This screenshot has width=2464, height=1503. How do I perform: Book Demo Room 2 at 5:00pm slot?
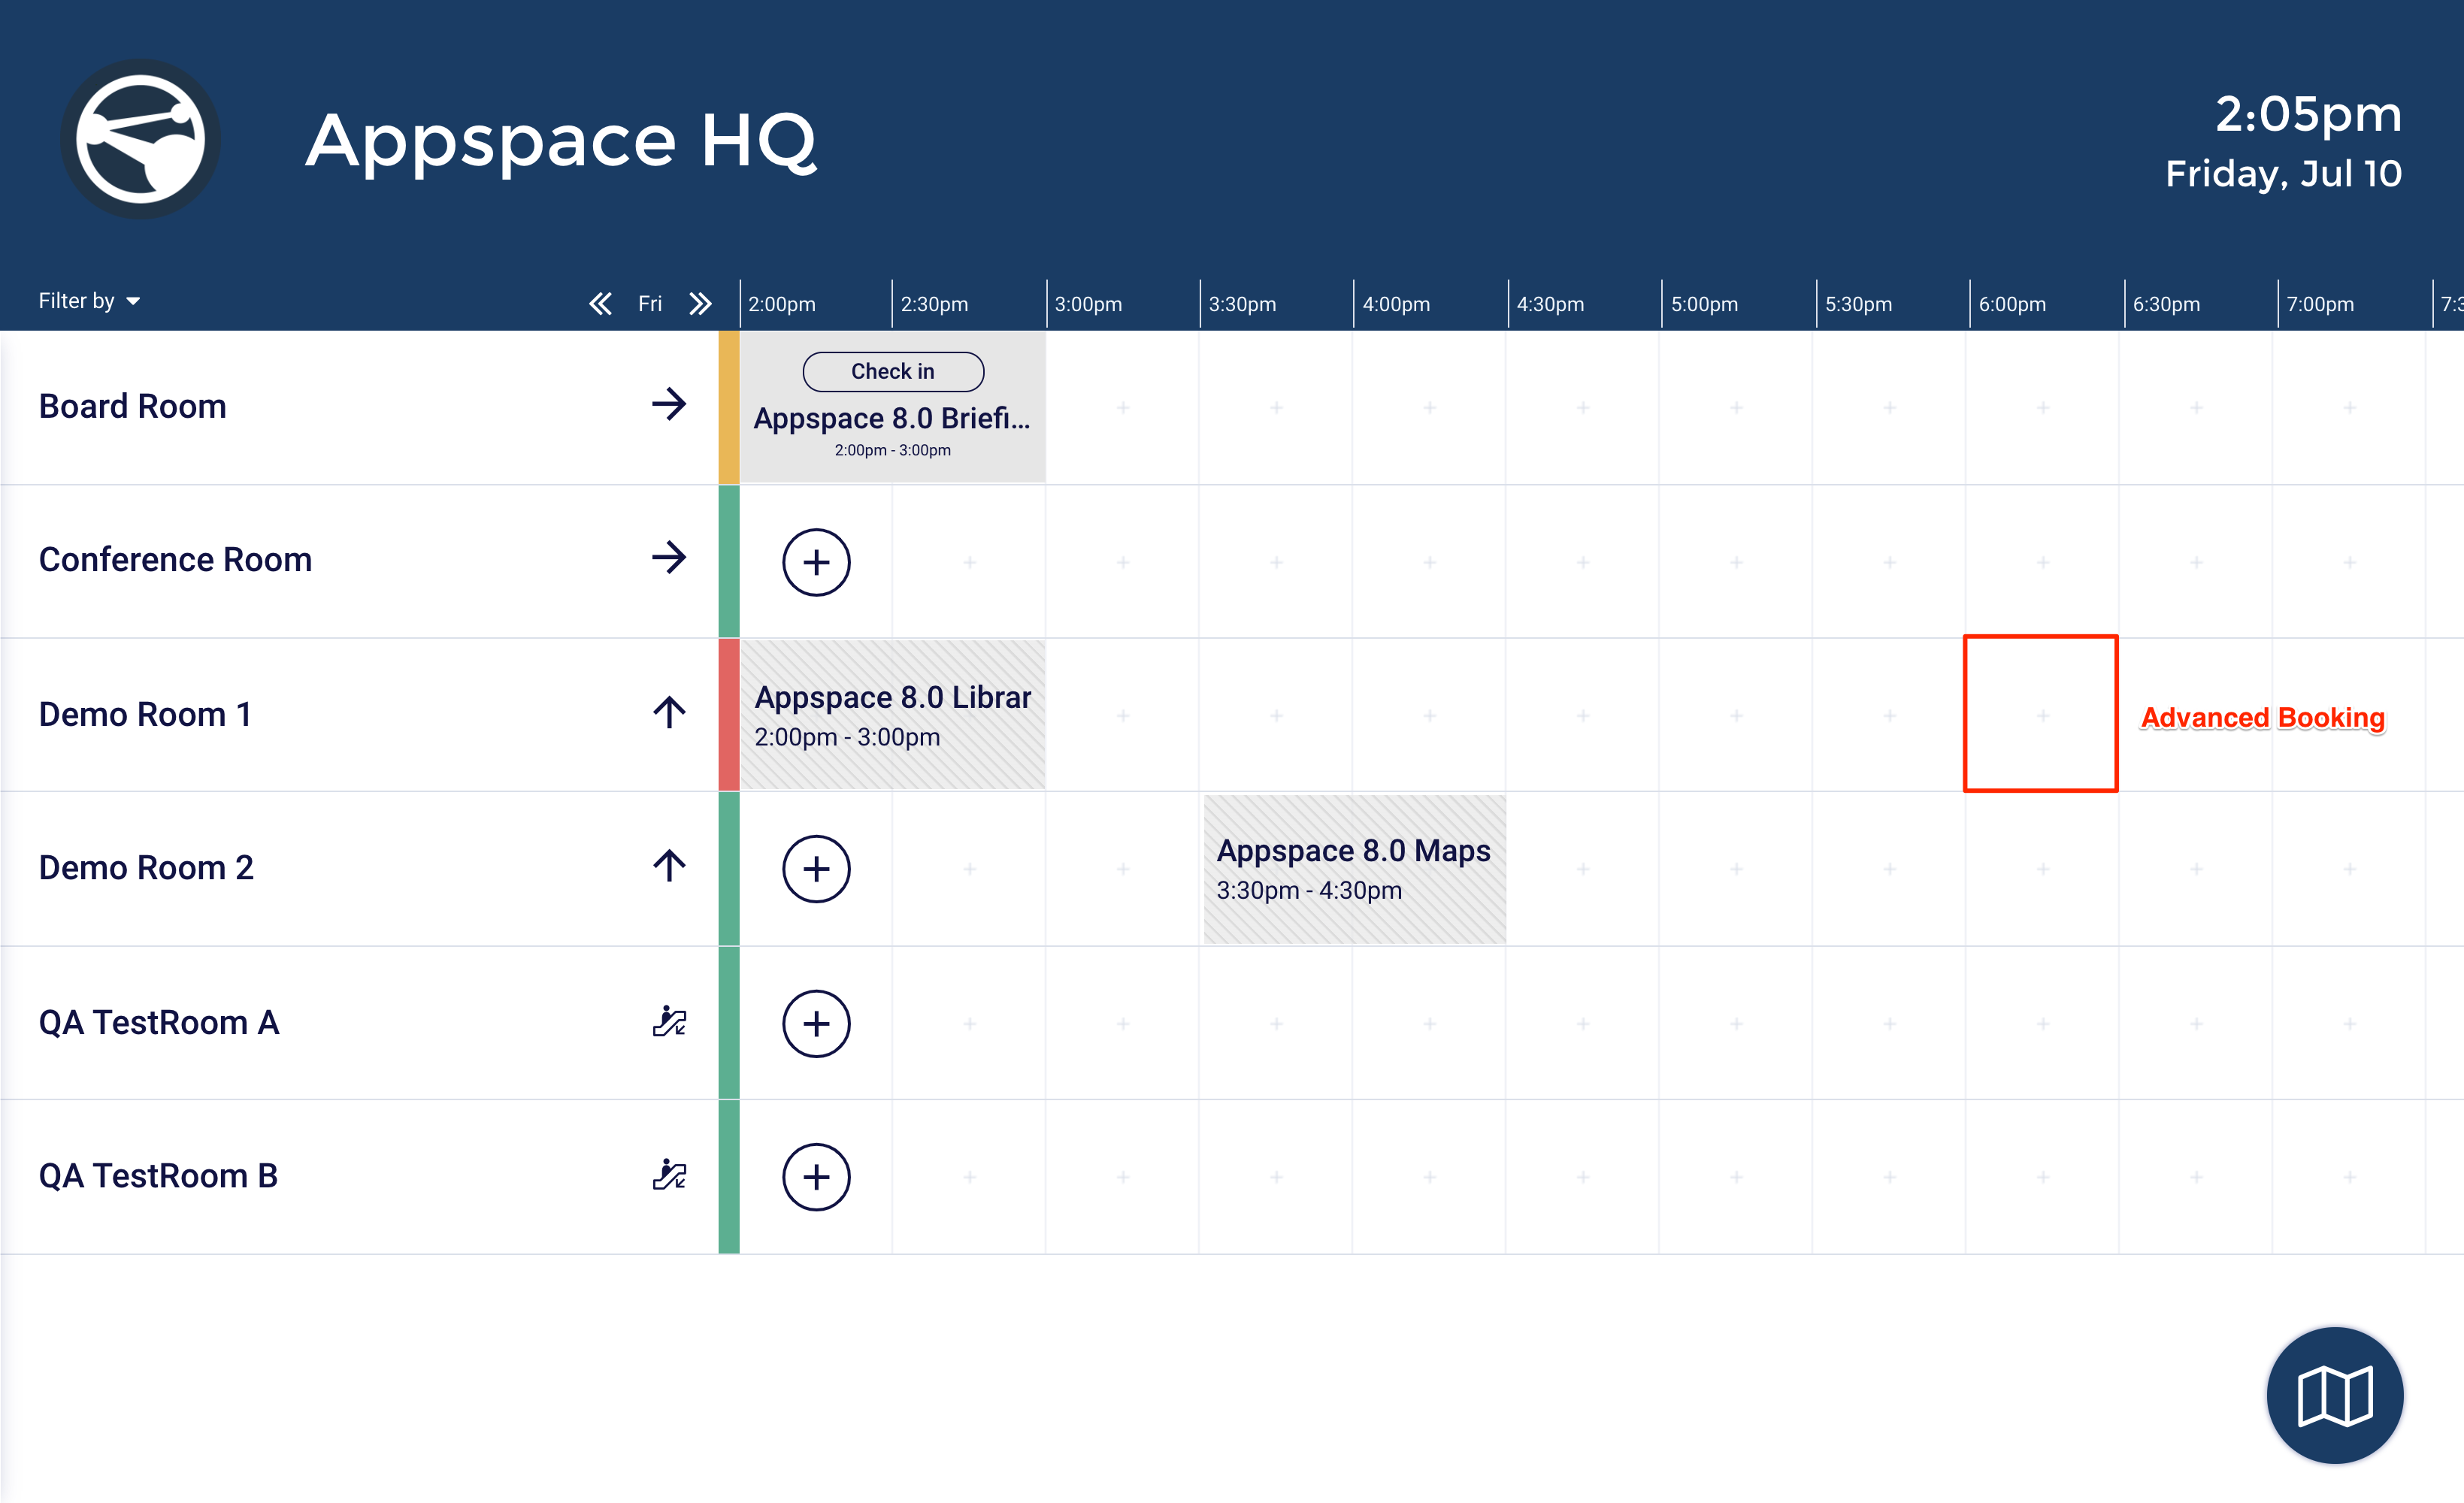point(1736,869)
